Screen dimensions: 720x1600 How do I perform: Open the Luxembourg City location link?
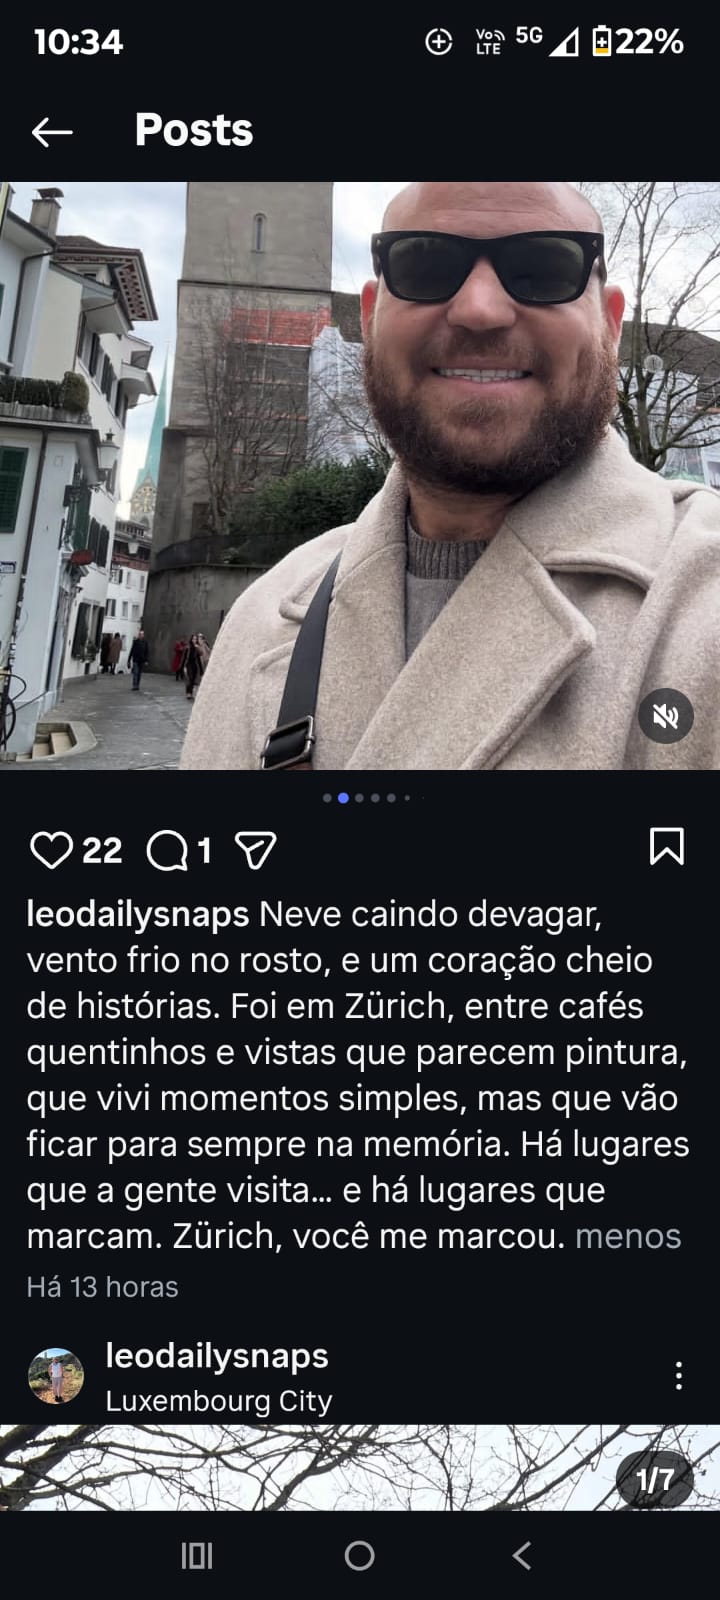(219, 1401)
